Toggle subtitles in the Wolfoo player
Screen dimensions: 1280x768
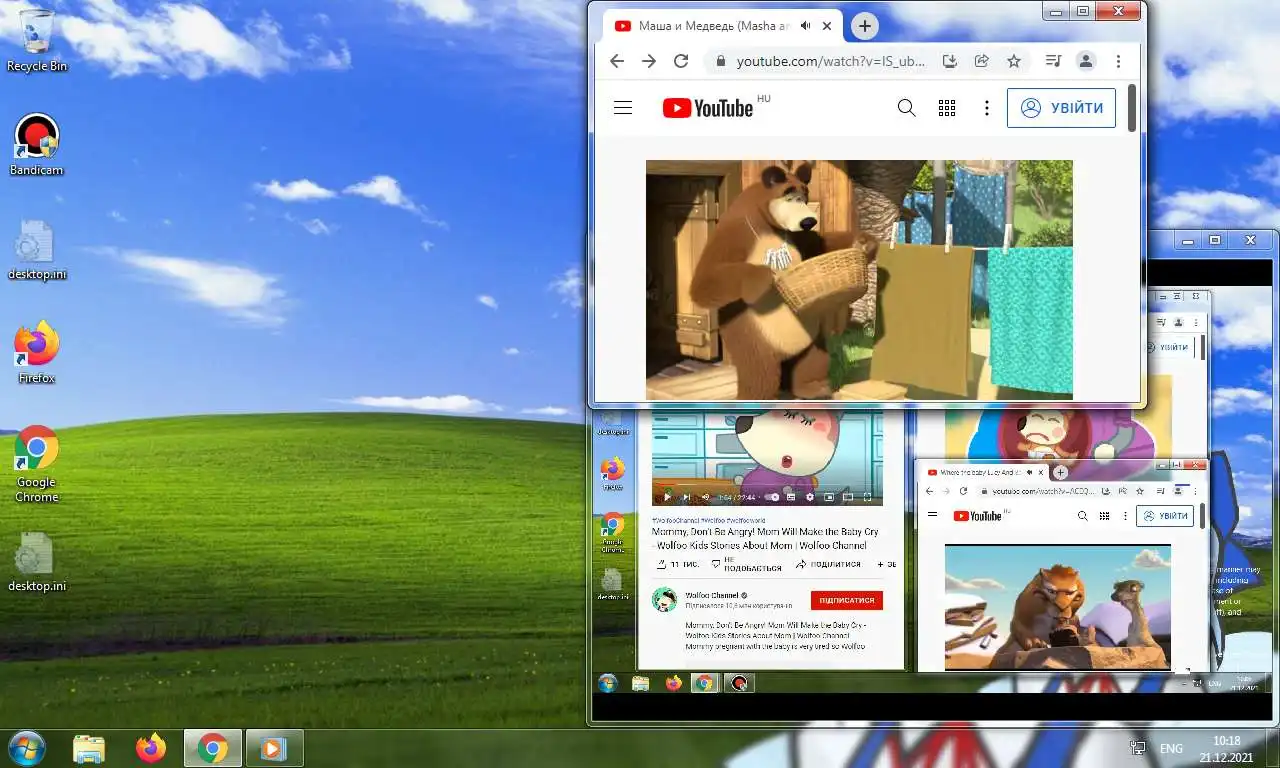click(x=791, y=497)
